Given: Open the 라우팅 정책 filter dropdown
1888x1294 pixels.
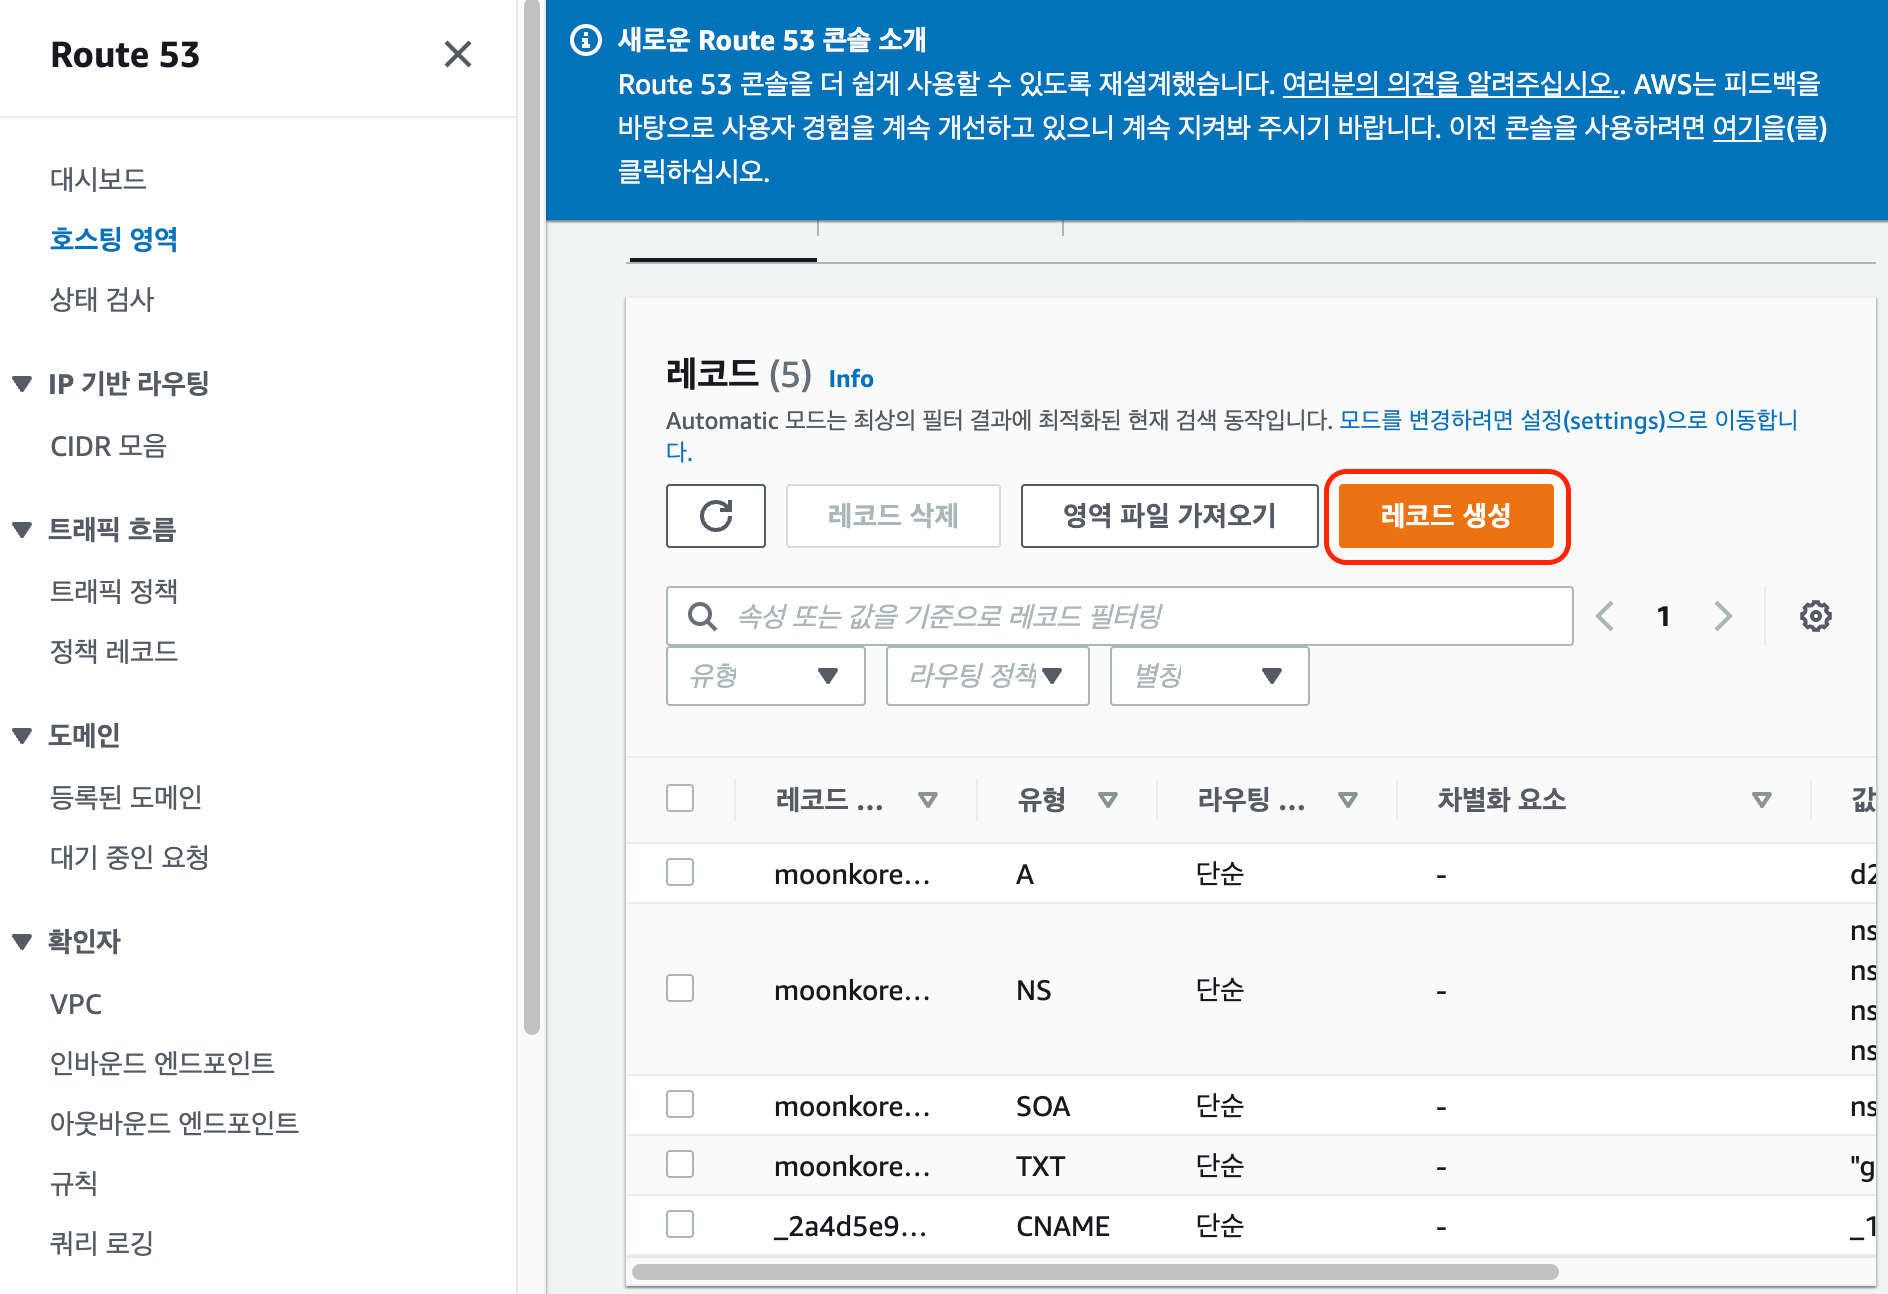Looking at the screenshot, I should tap(987, 676).
